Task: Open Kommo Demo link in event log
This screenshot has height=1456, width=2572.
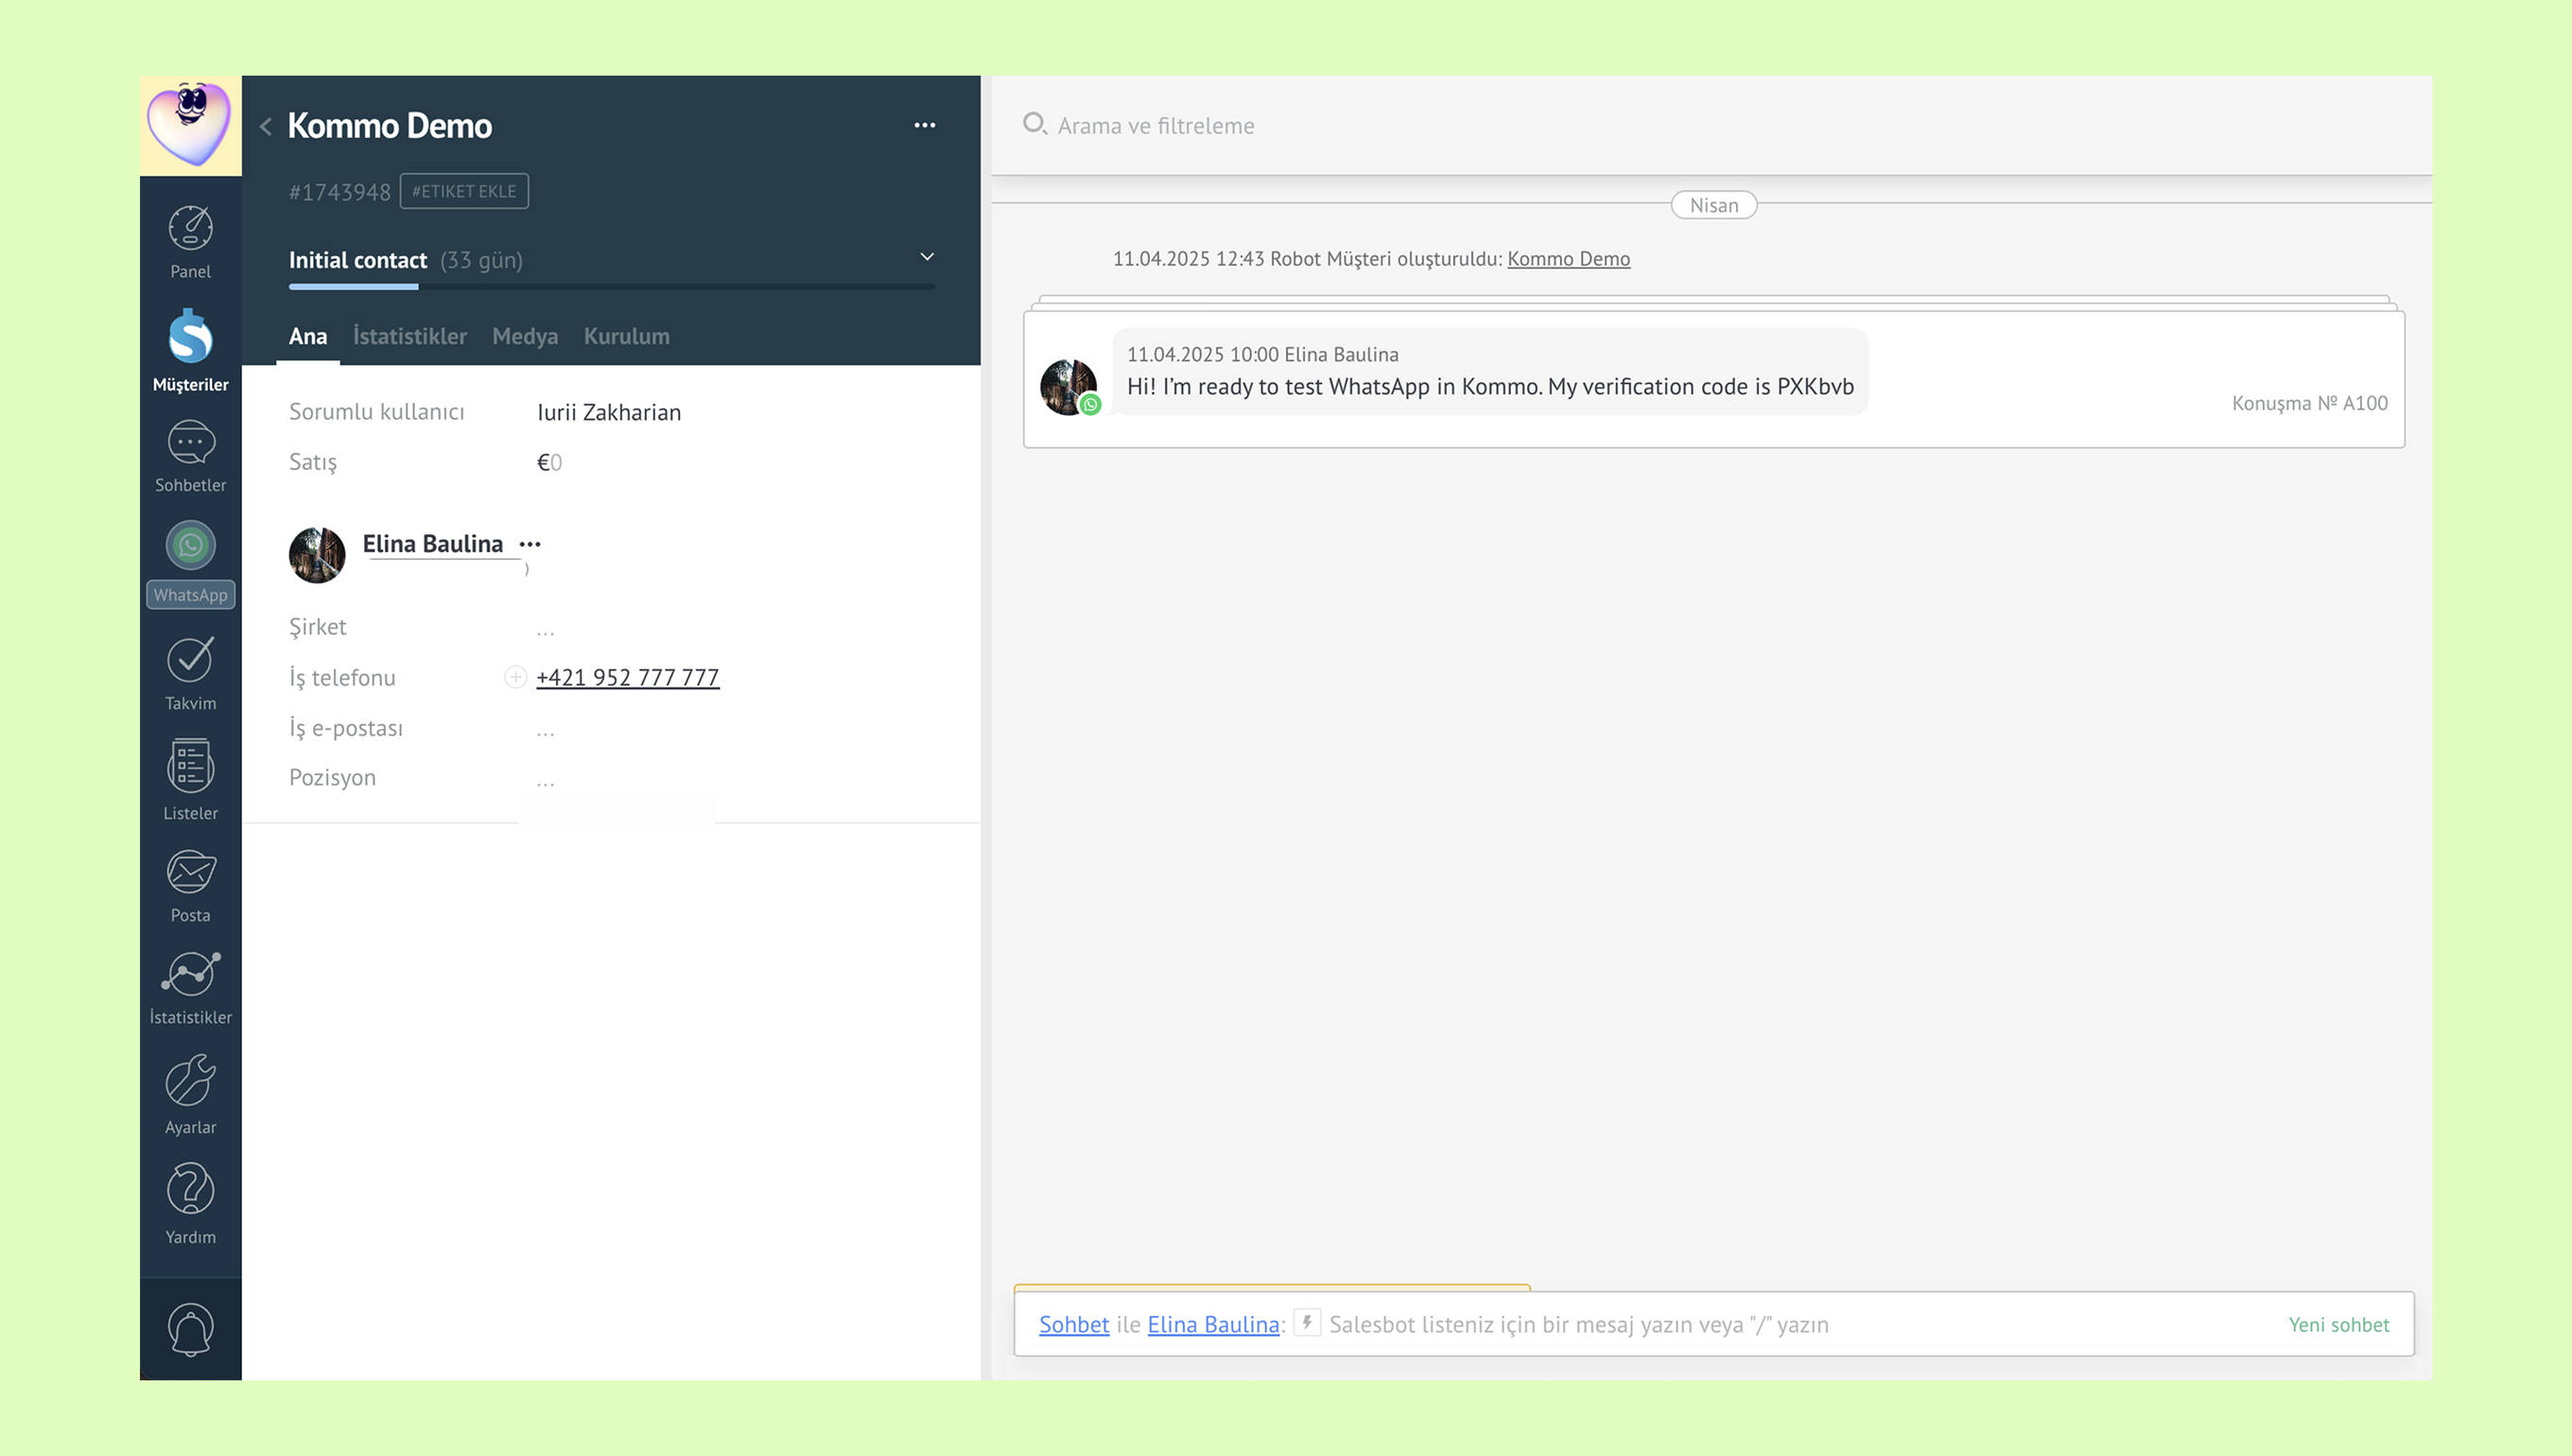Action: click(1568, 258)
